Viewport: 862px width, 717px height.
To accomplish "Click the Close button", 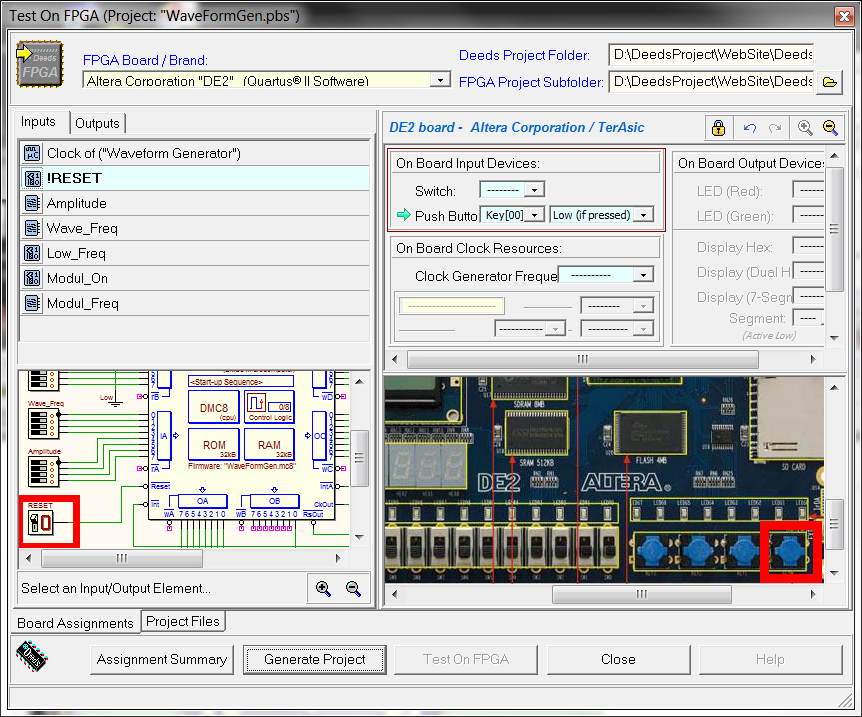I will 618,659.
